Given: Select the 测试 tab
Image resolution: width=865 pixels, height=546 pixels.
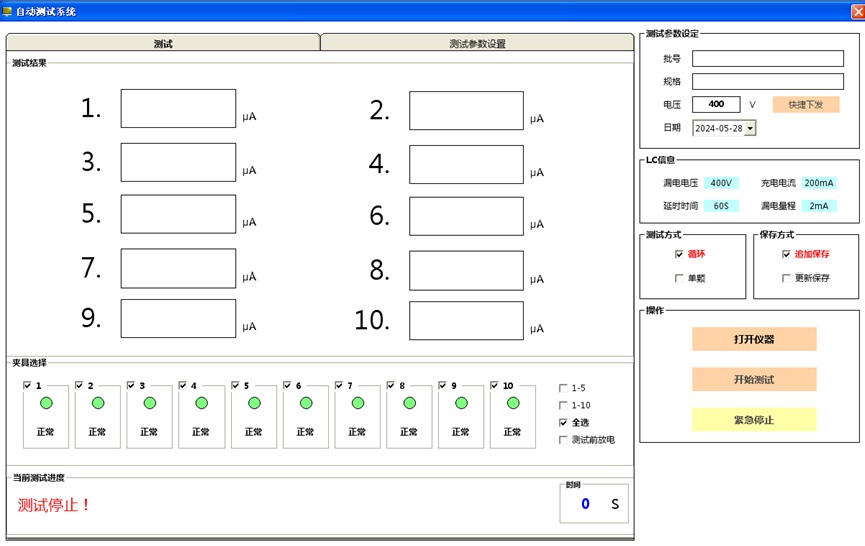Looking at the screenshot, I should point(163,44).
